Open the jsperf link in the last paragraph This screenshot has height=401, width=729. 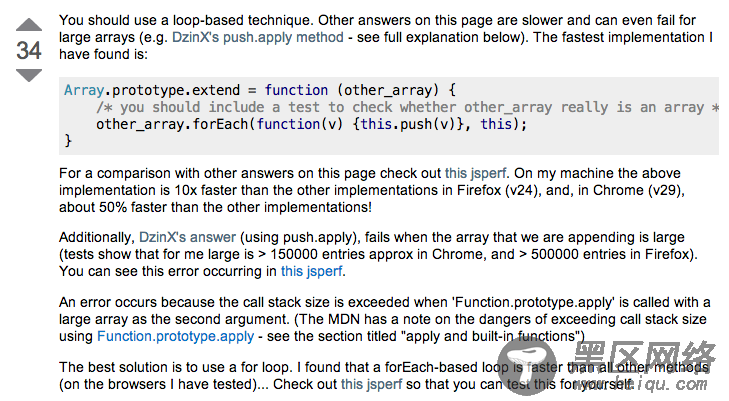pos(371,385)
